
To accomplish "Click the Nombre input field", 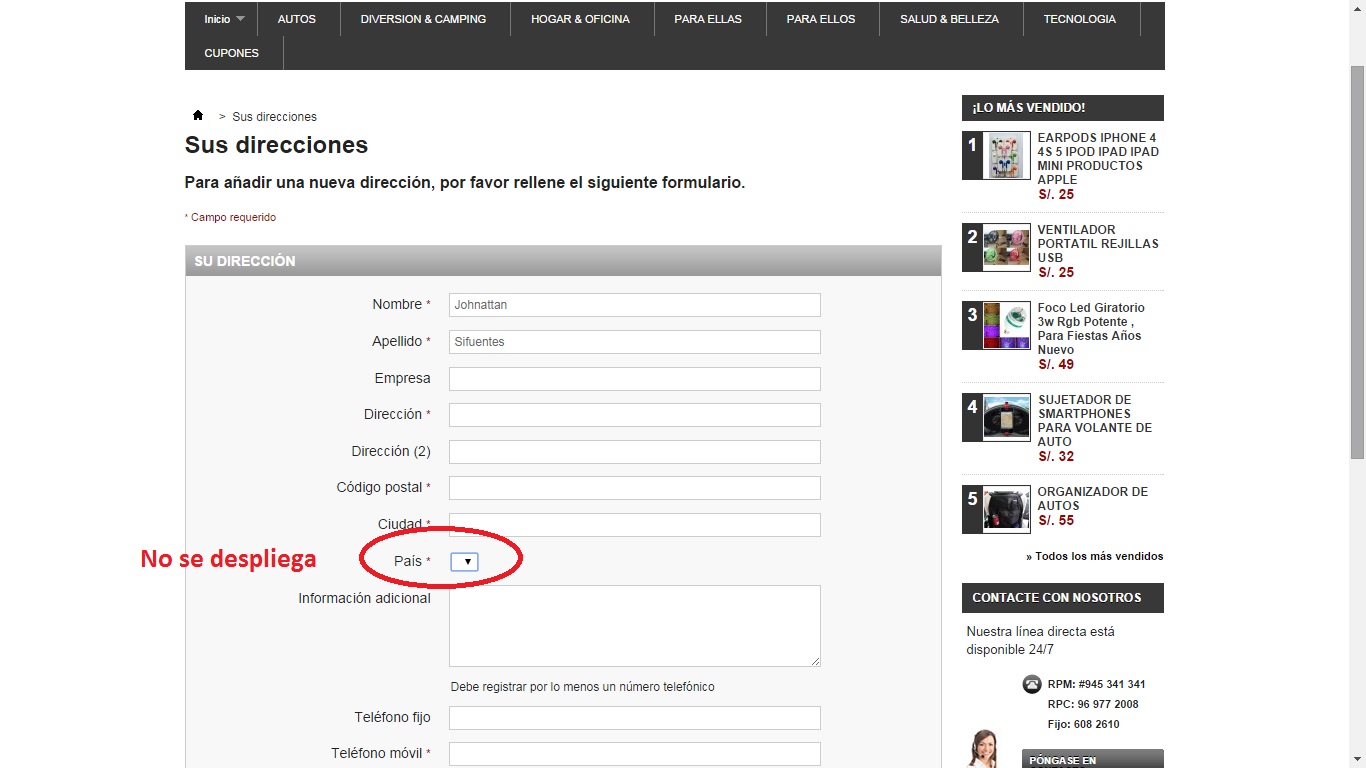I will click(635, 305).
